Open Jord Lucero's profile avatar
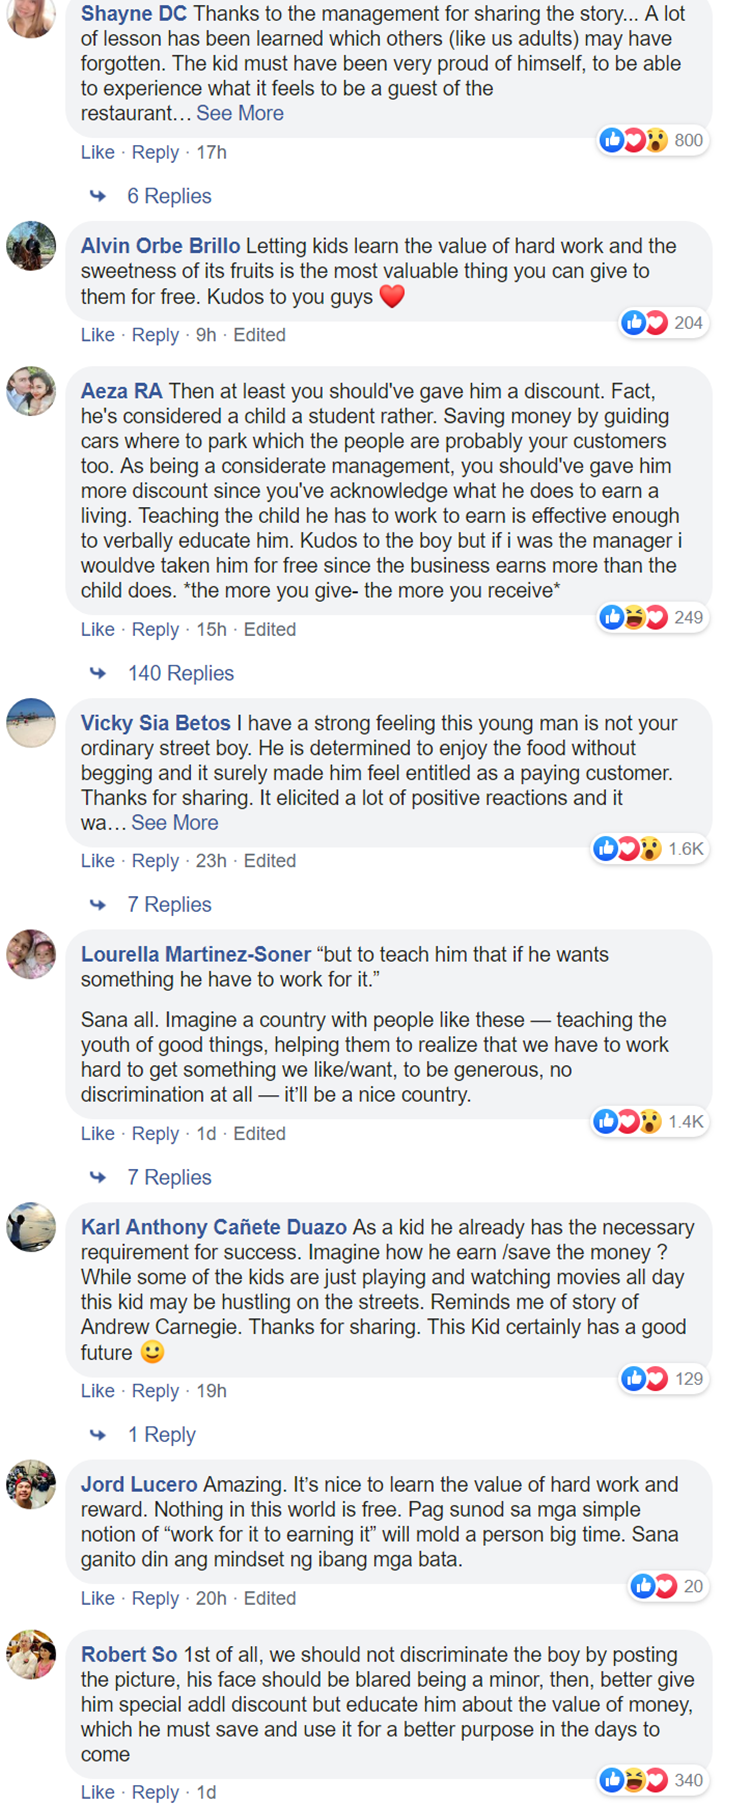 pyautogui.click(x=31, y=1484)
